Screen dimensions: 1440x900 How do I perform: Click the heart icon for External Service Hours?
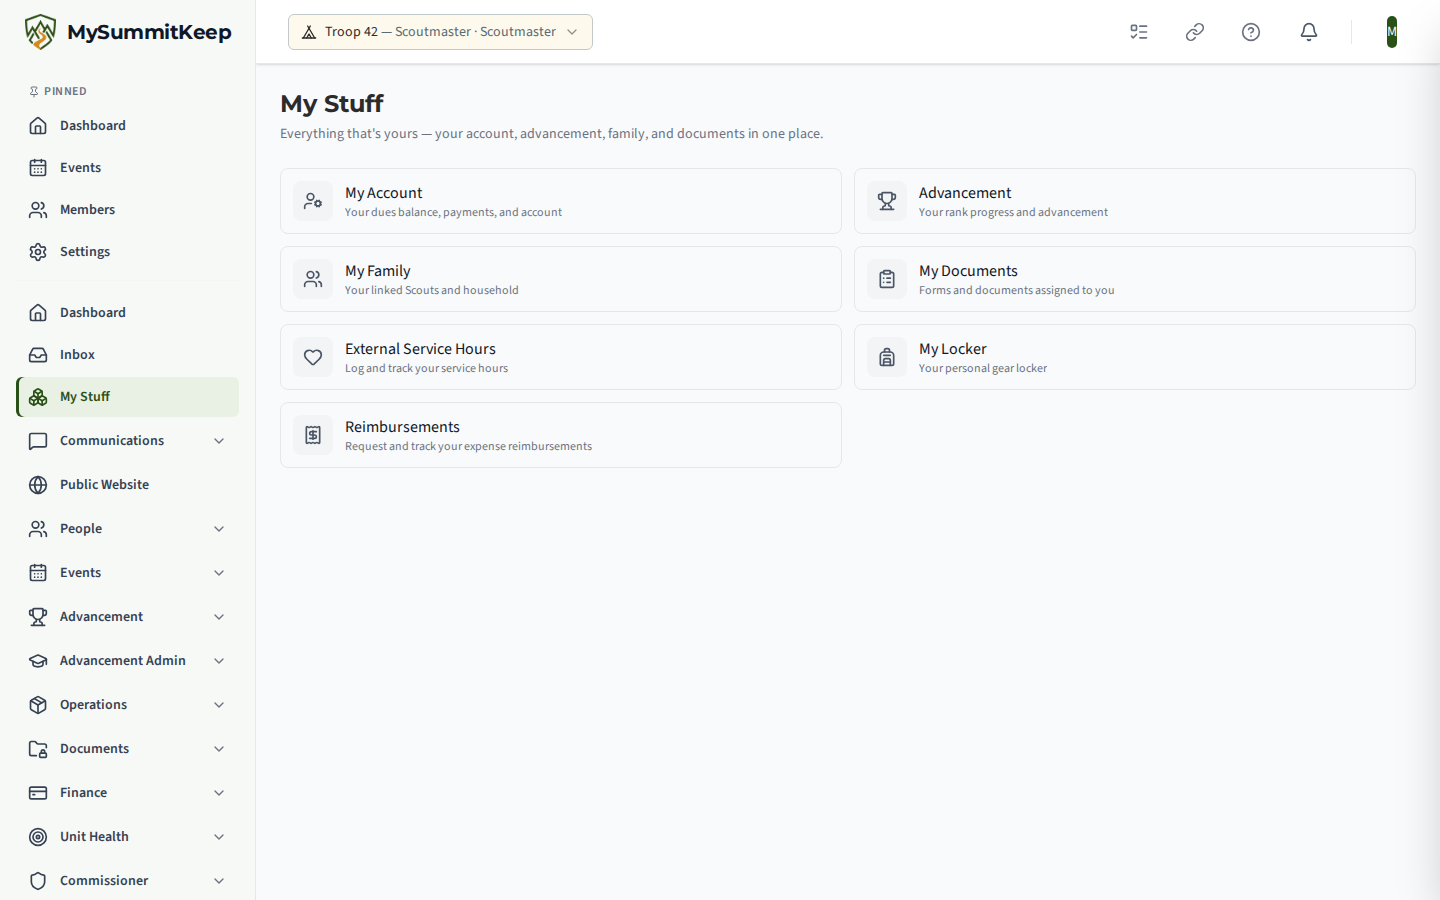pyautogui.click(x=313, y=357)
